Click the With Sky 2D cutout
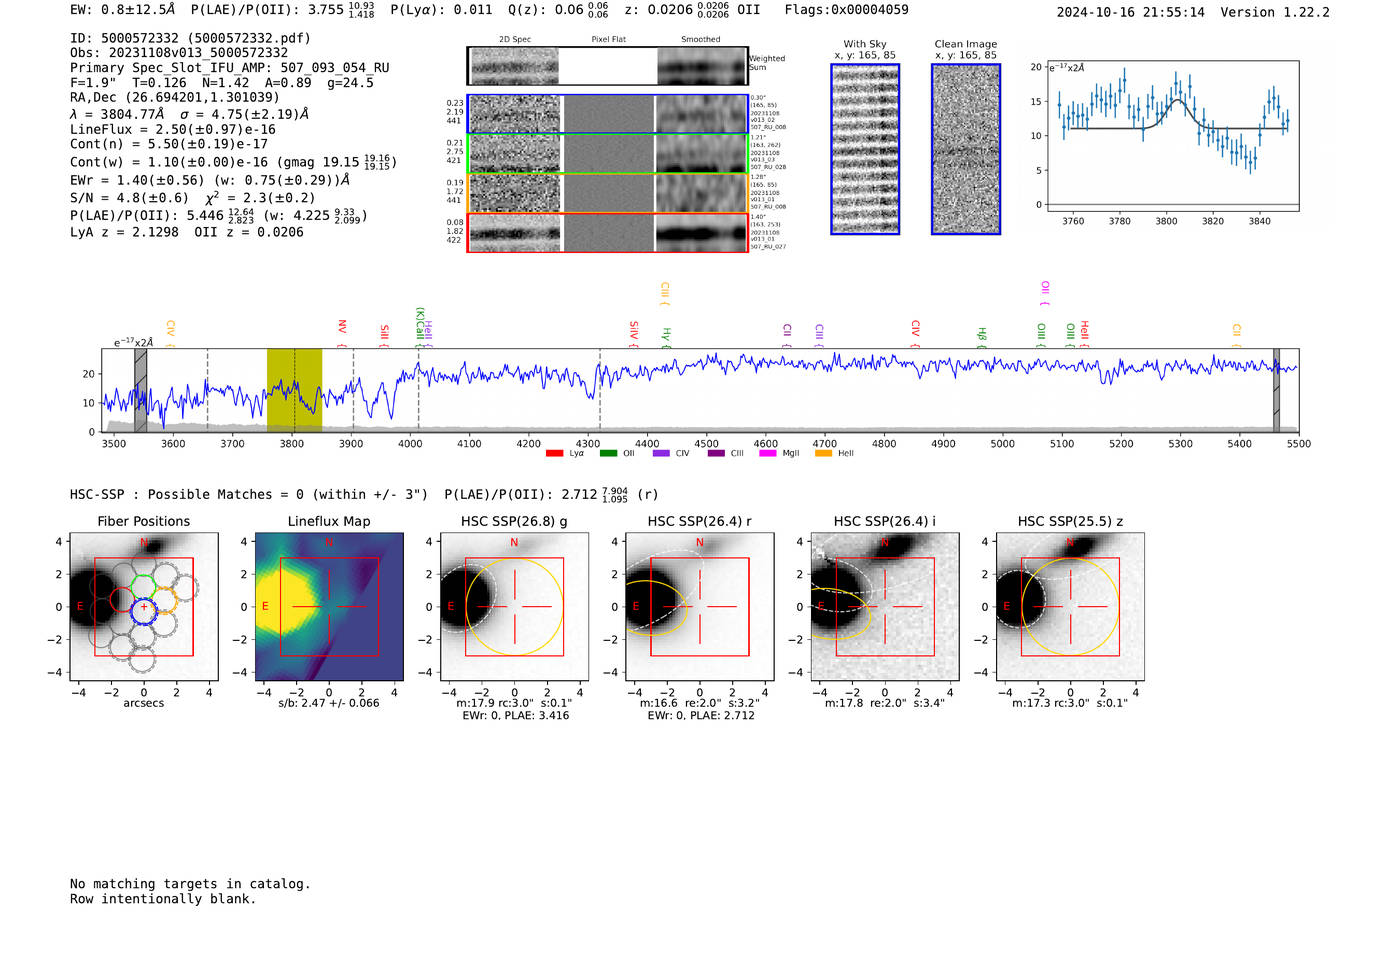 pyautogui.click(x=865, y=149)
